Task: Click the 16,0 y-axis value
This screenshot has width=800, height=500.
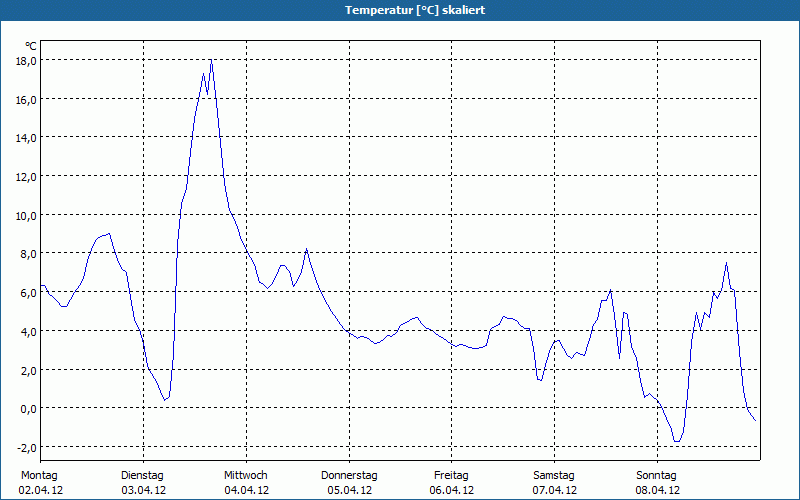Action: (26, 99)
